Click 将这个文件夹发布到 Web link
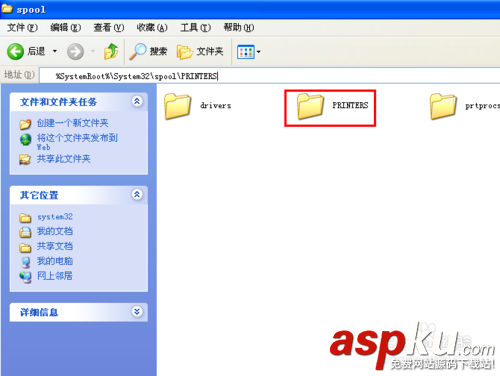This screenshot has height=376, width=500. [77, 142]
